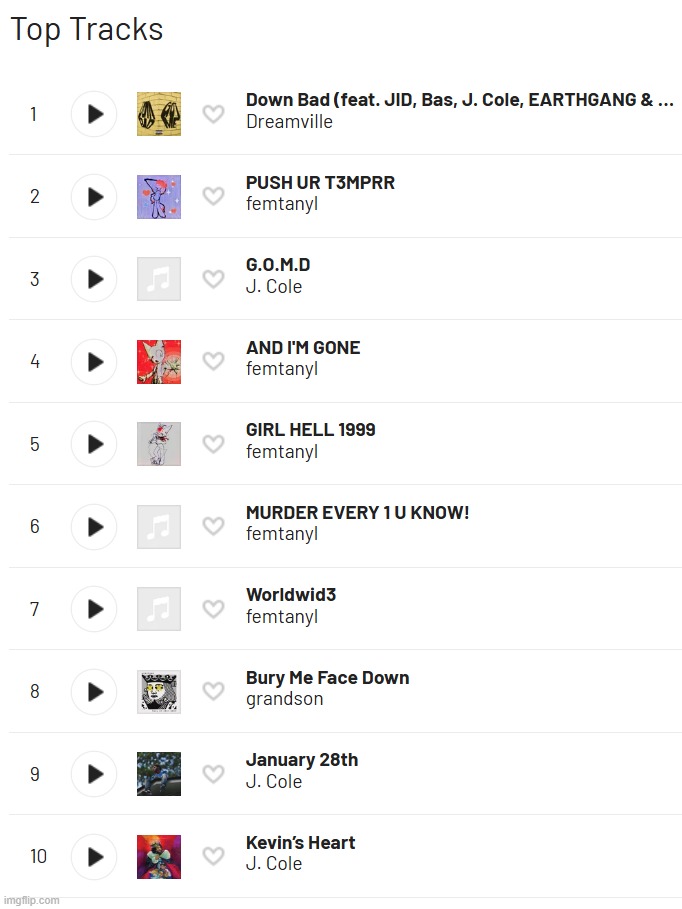Play PUSH UR T3MPRR track
The width and height of the screenshot is (682, 909).
click(x=94, y=197)
